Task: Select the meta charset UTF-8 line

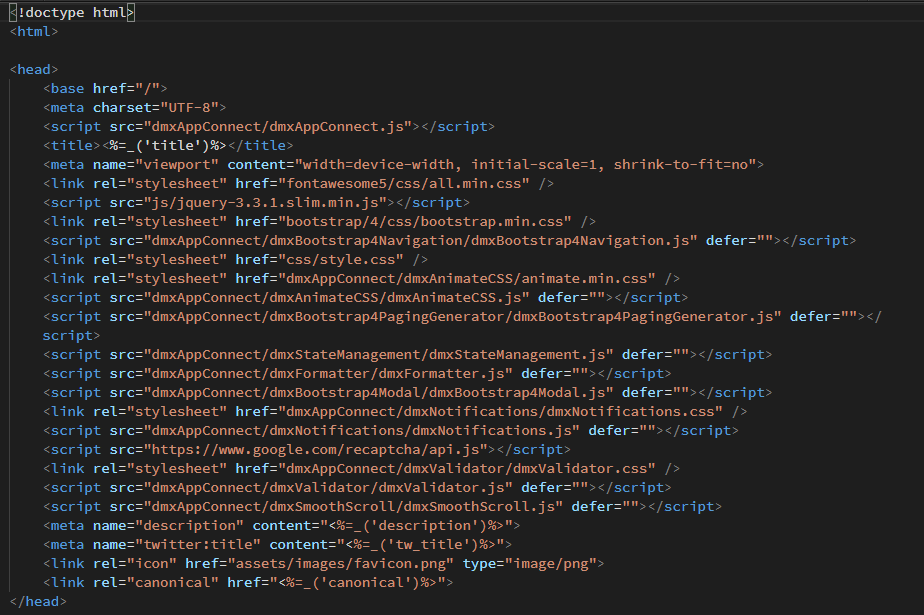Action: 134,107
